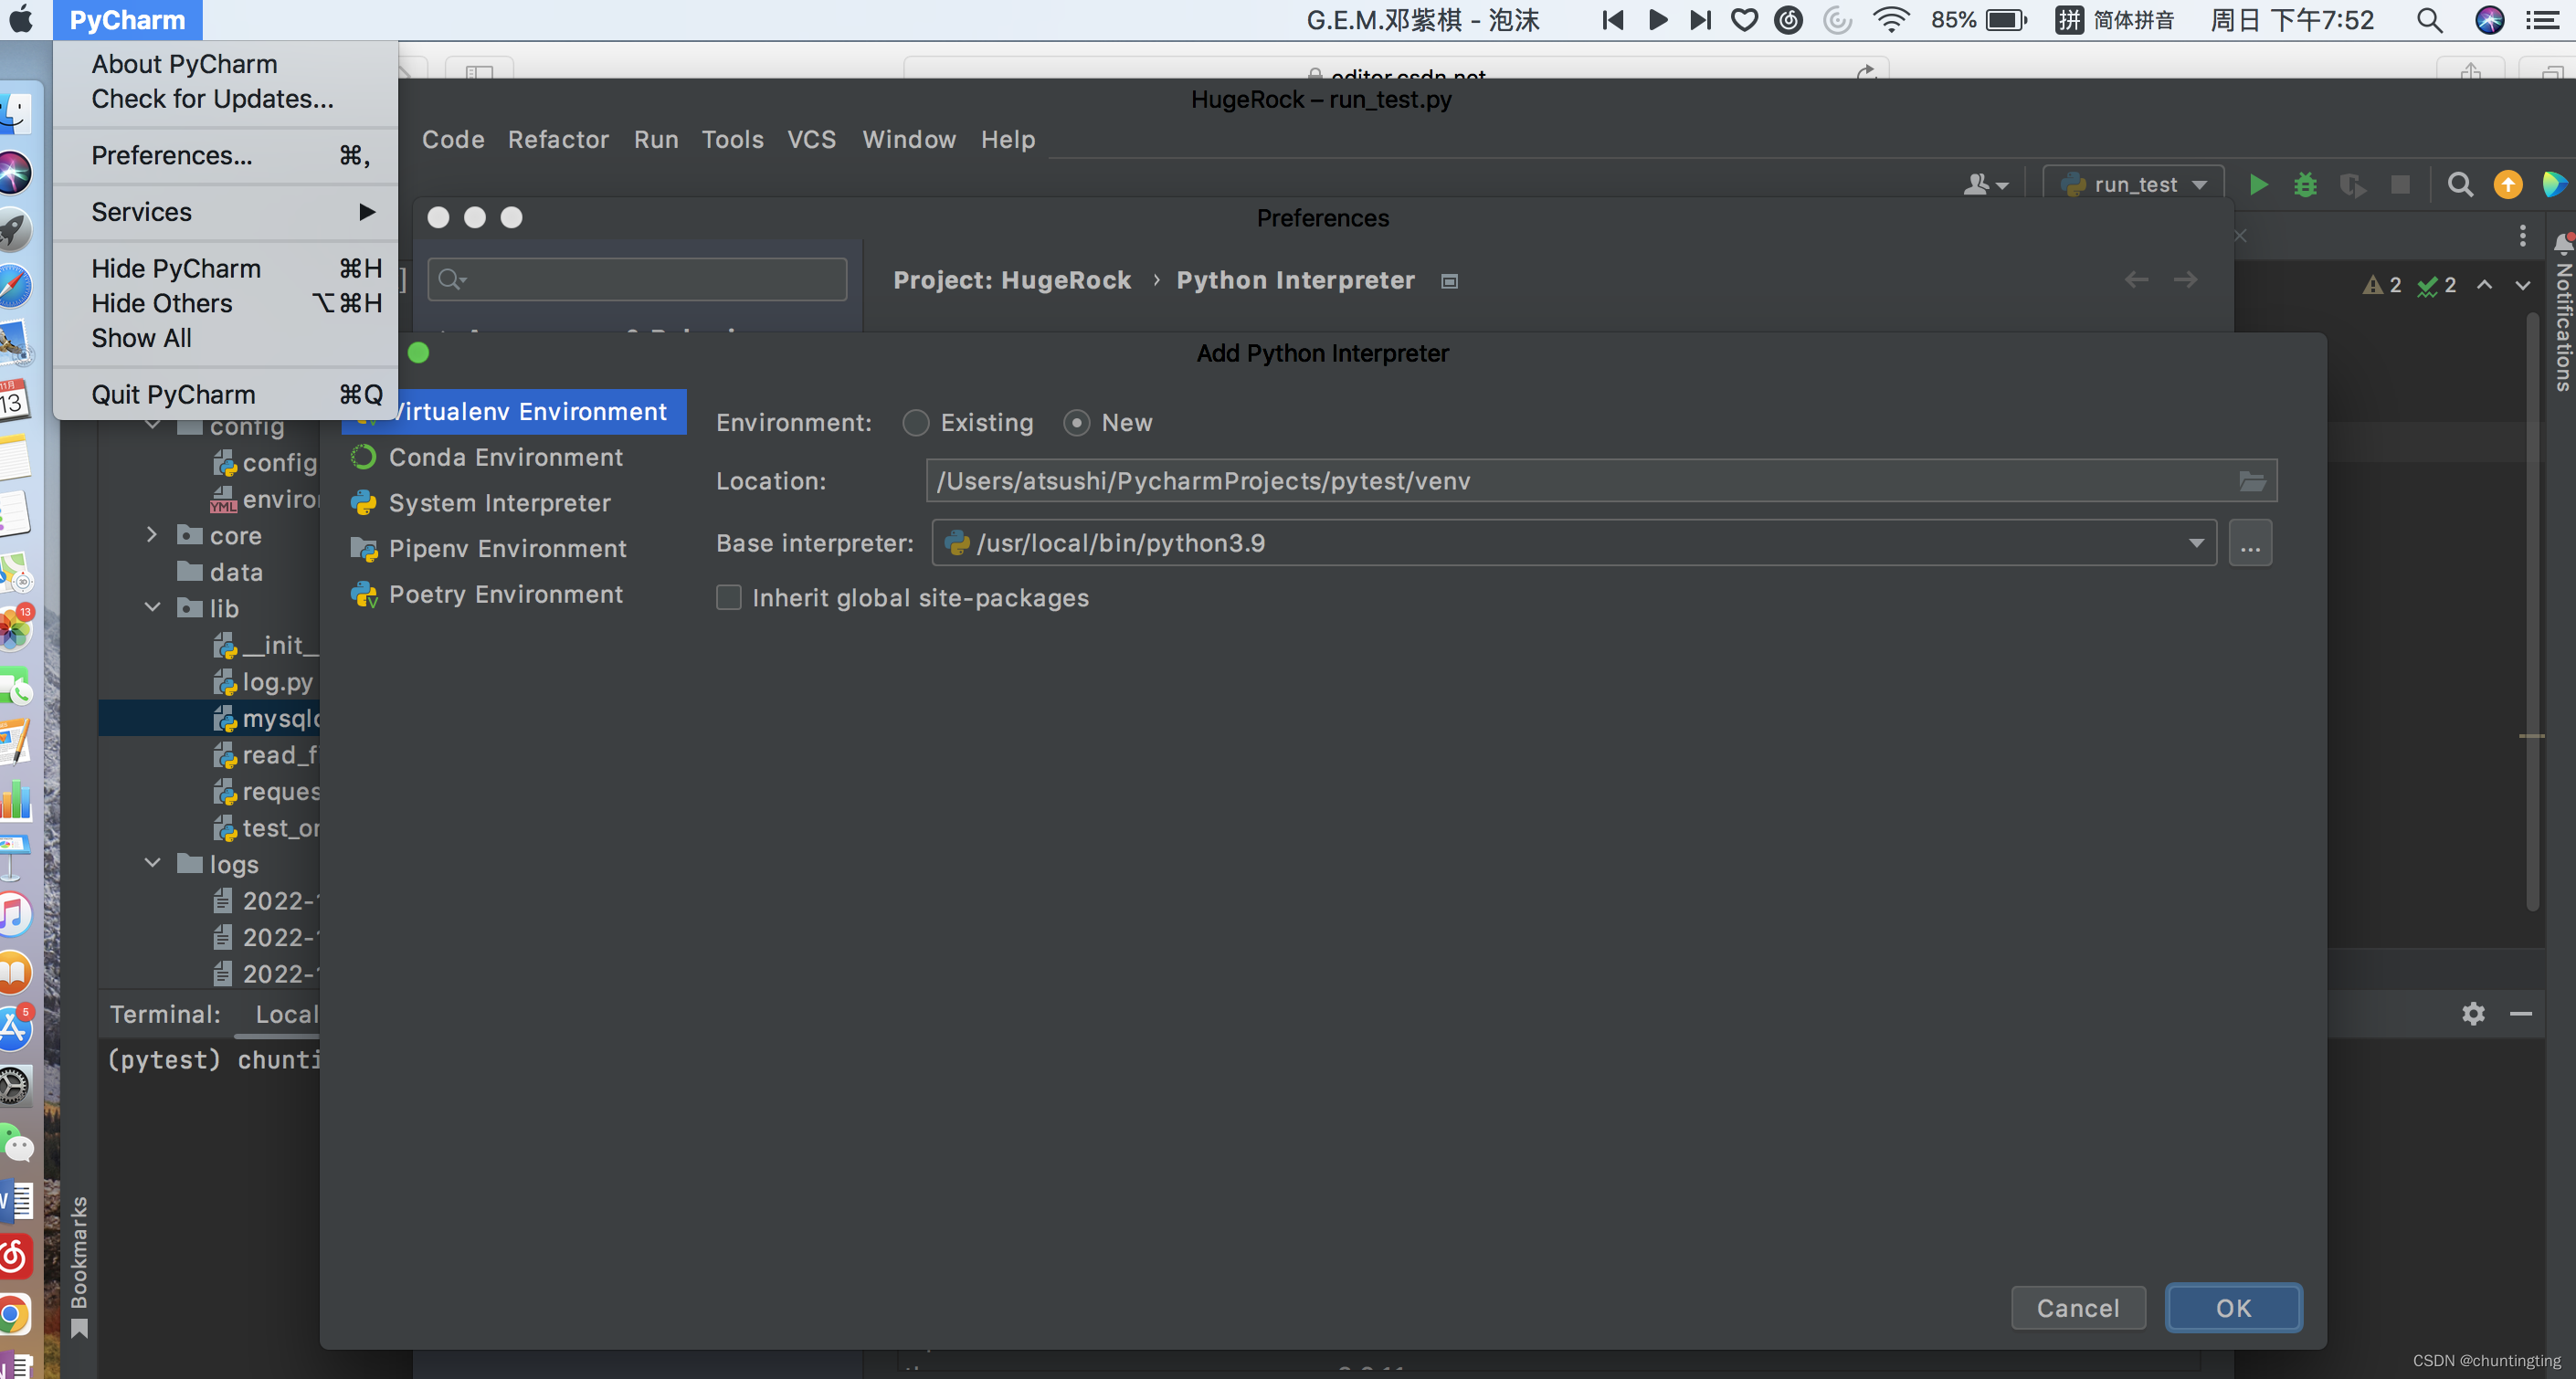
Task: Open run_test configuration dropdown
Action: (2133, 185)
